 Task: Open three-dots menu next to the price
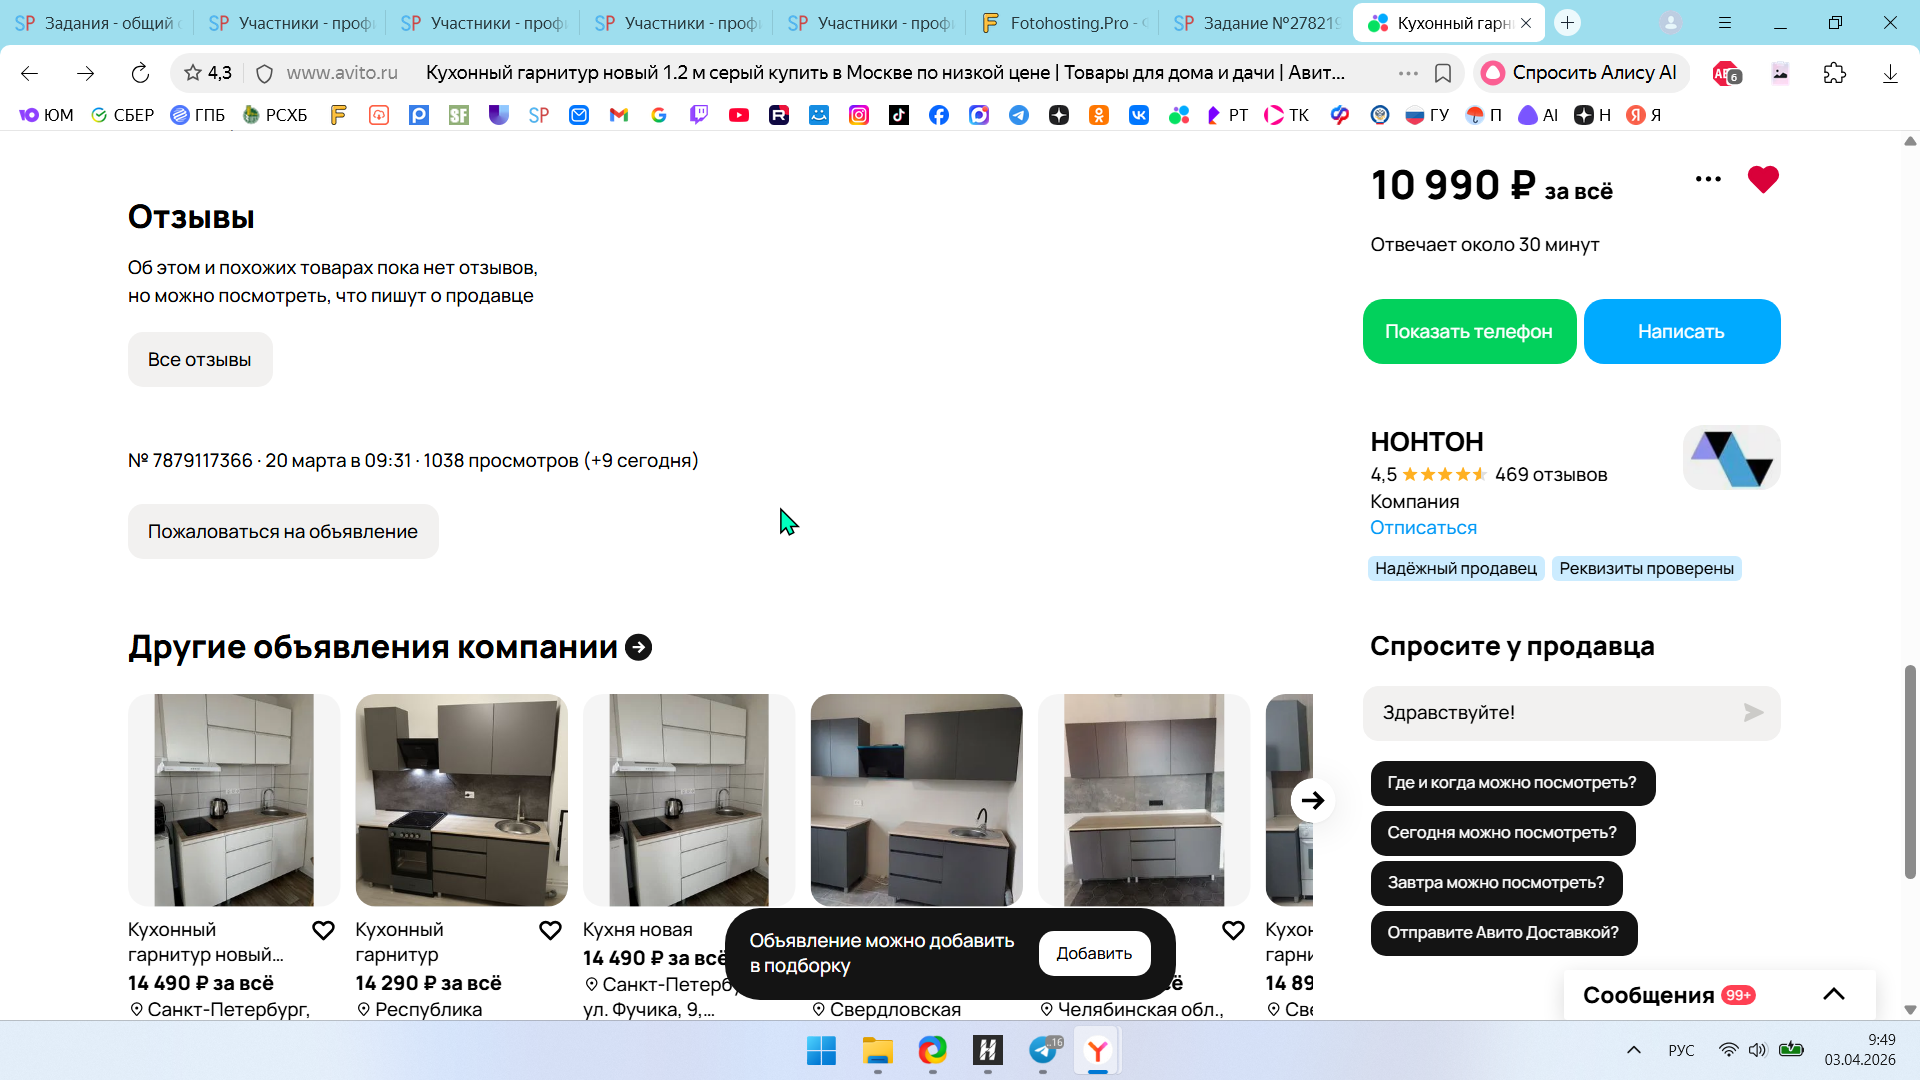tap(1708, 179)
